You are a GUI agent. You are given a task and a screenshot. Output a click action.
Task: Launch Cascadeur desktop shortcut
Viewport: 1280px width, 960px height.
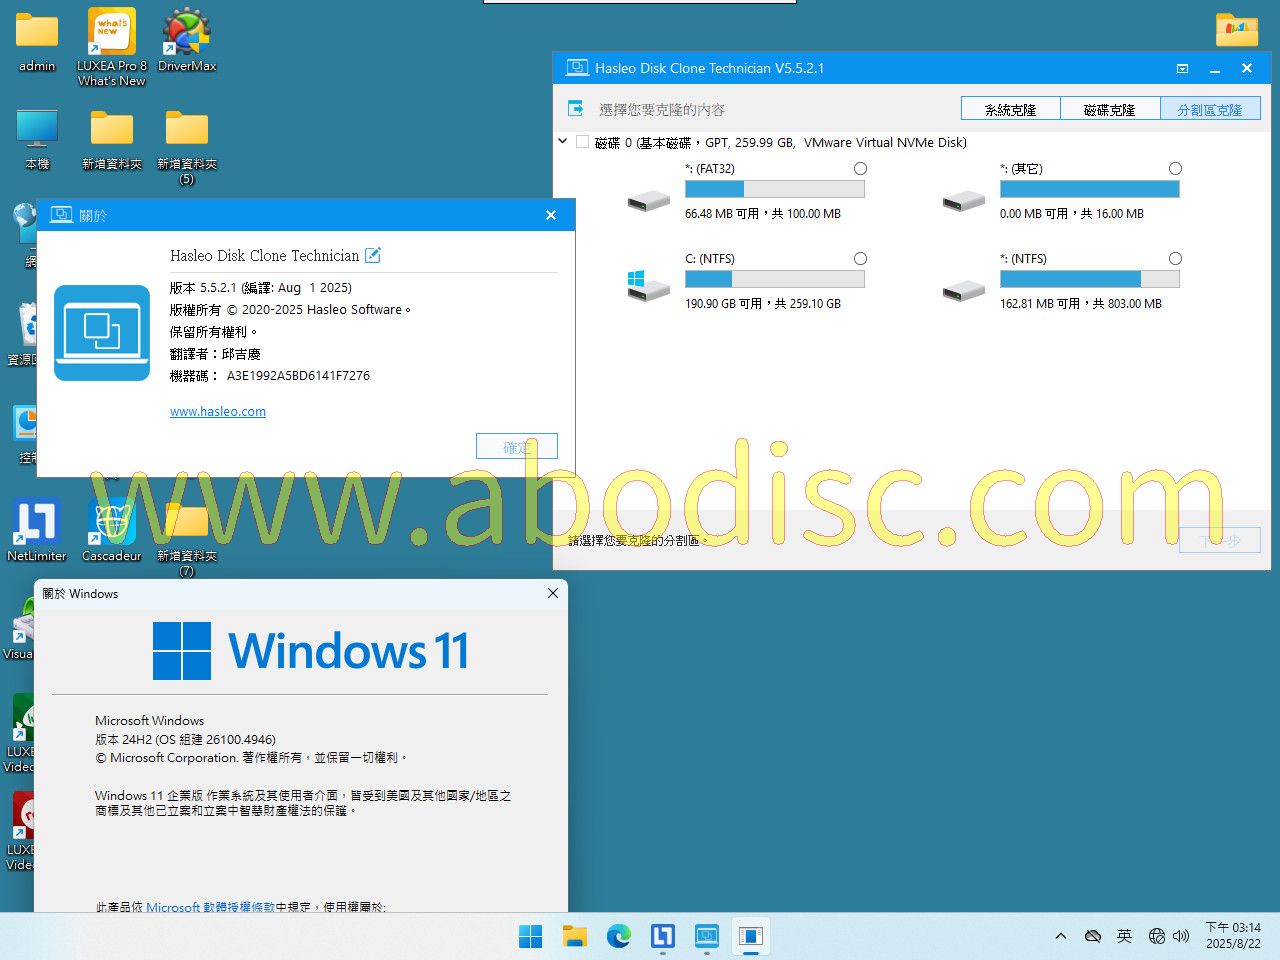(x=112, y=530)
